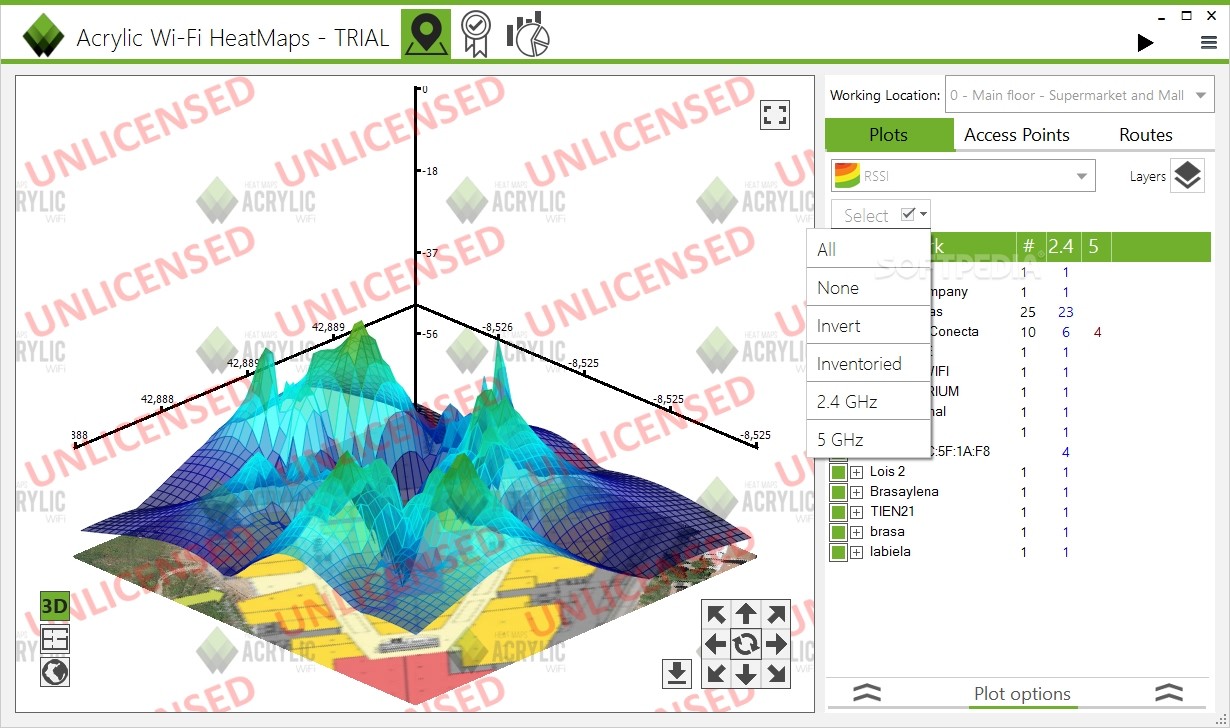Screen dimensions: 1230x728
Task: Choose 2.4 GHz from Select menu
Action: tap(868, 401)
